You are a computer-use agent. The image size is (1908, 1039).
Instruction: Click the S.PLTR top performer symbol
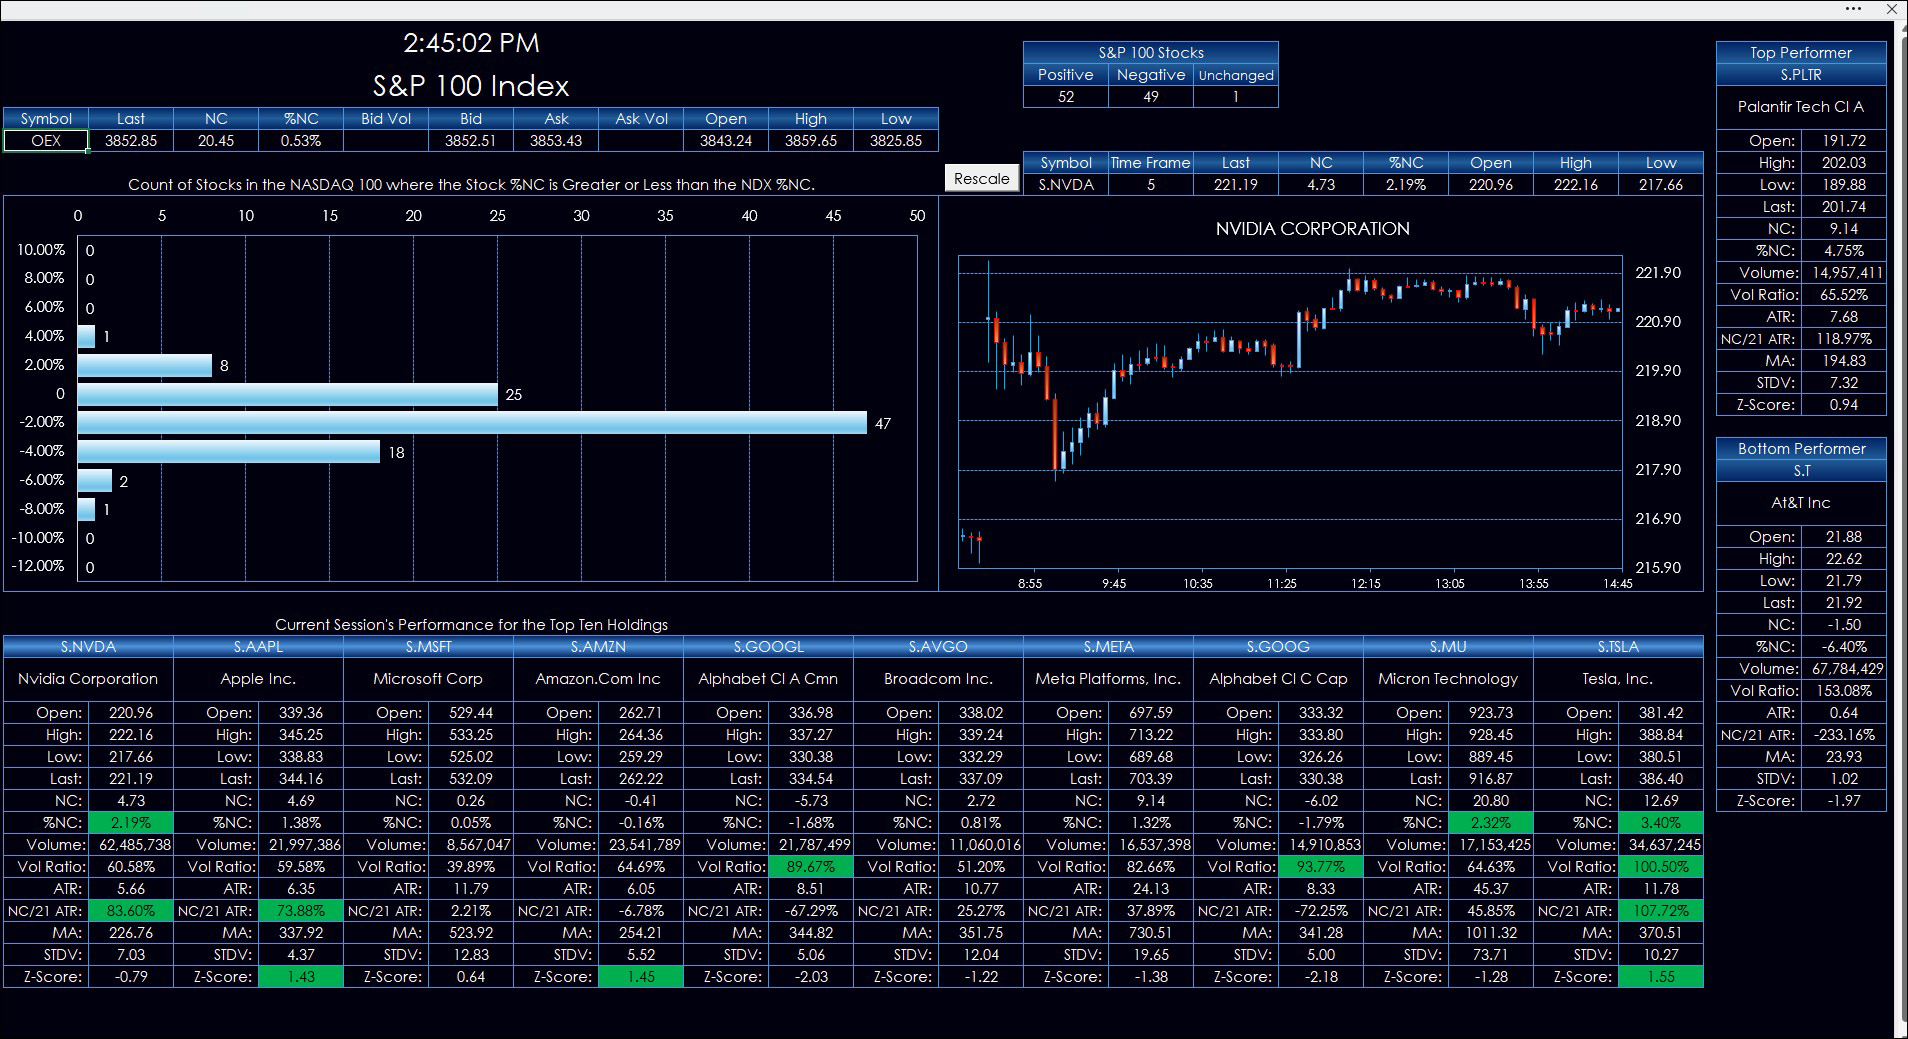(1801, 75)
